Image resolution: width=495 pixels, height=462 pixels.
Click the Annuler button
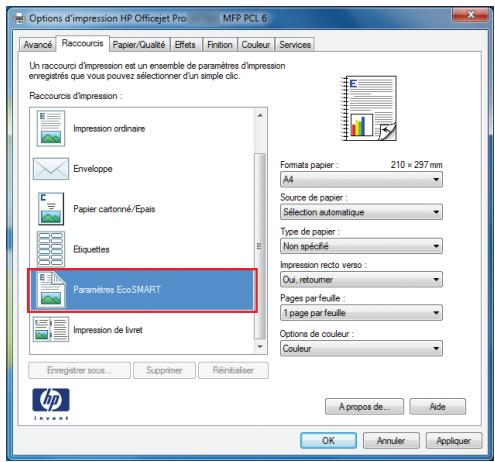click(391, 441)
